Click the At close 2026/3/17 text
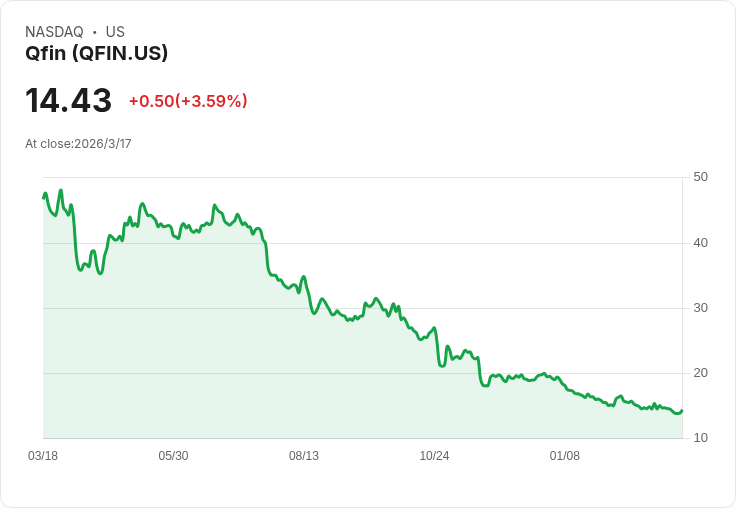 pos(78,144)
